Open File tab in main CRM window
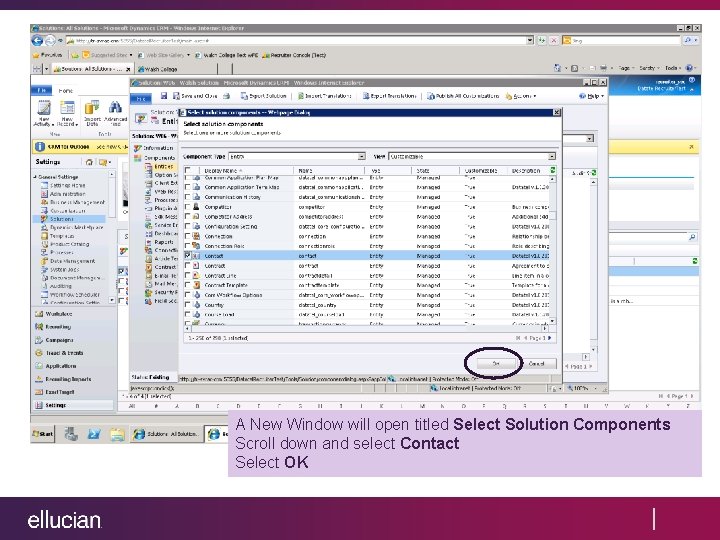 (x=42, y=90)
